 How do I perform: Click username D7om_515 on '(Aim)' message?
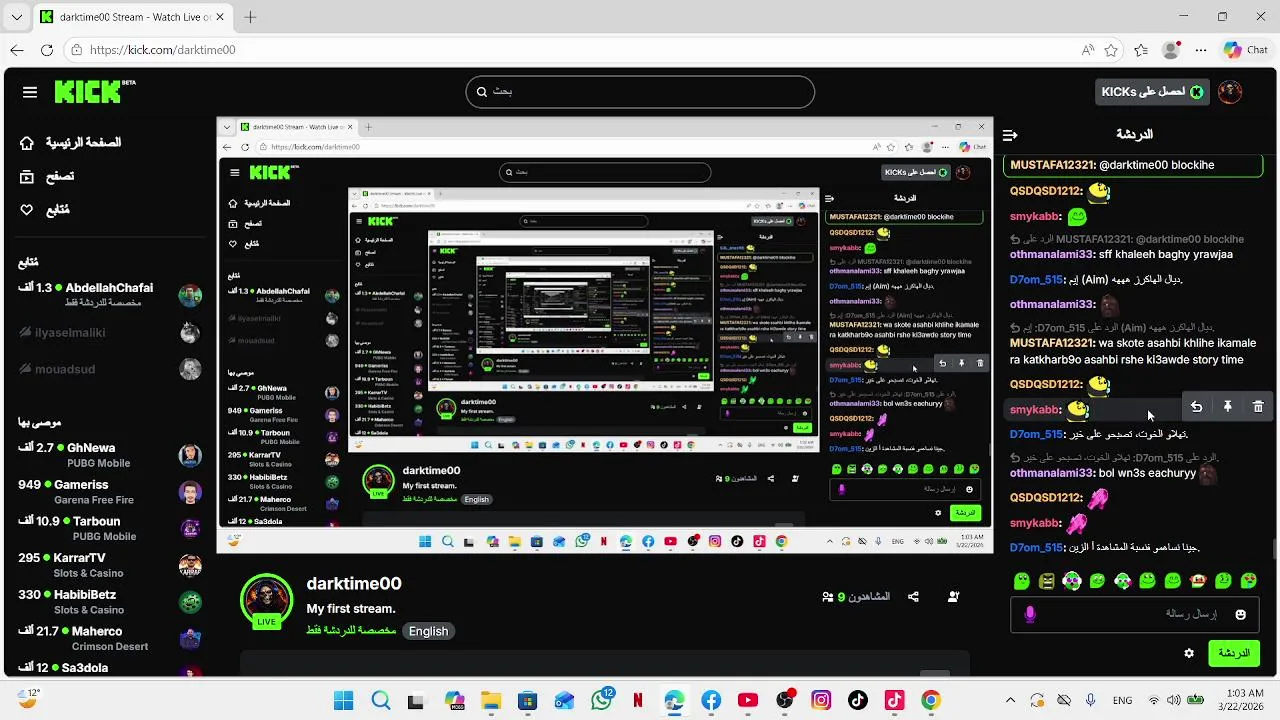coord(1036,279)
